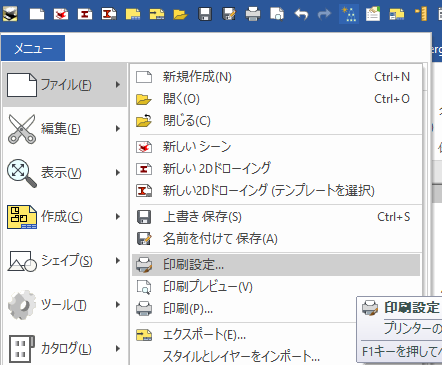Screen dimensions: 442x365
Task: Click the ruler measurement toolbar icon
Action: (421, 14)
